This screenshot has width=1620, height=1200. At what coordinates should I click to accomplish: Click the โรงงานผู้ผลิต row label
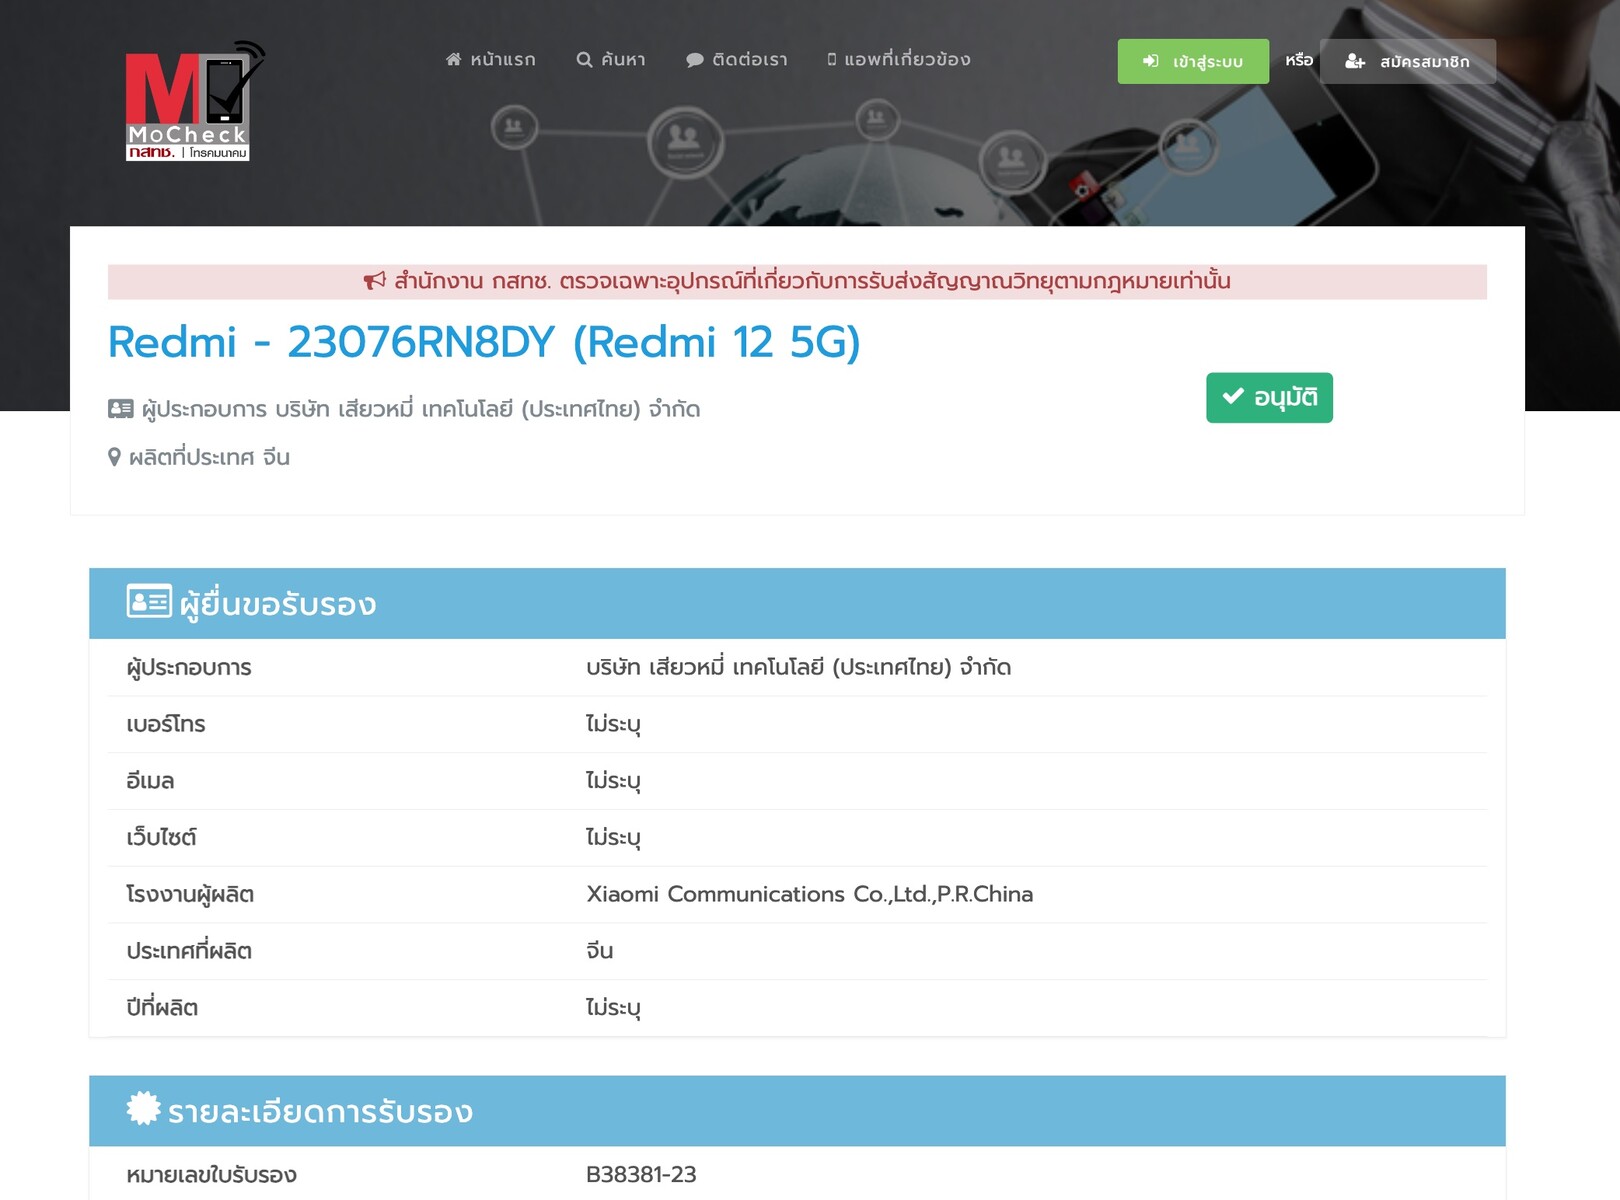point(190,894)
